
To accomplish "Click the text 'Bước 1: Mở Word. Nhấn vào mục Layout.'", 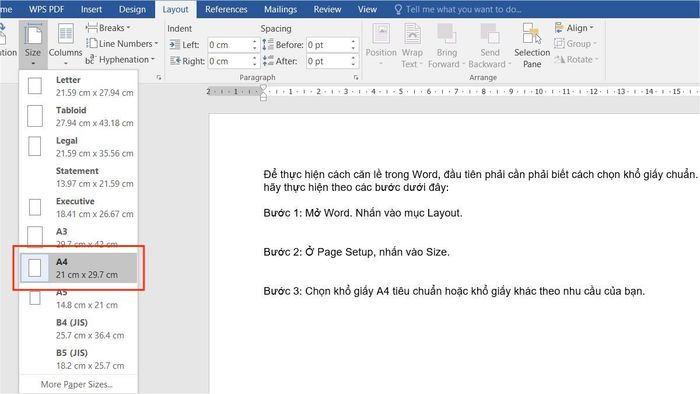I will 363,213.
